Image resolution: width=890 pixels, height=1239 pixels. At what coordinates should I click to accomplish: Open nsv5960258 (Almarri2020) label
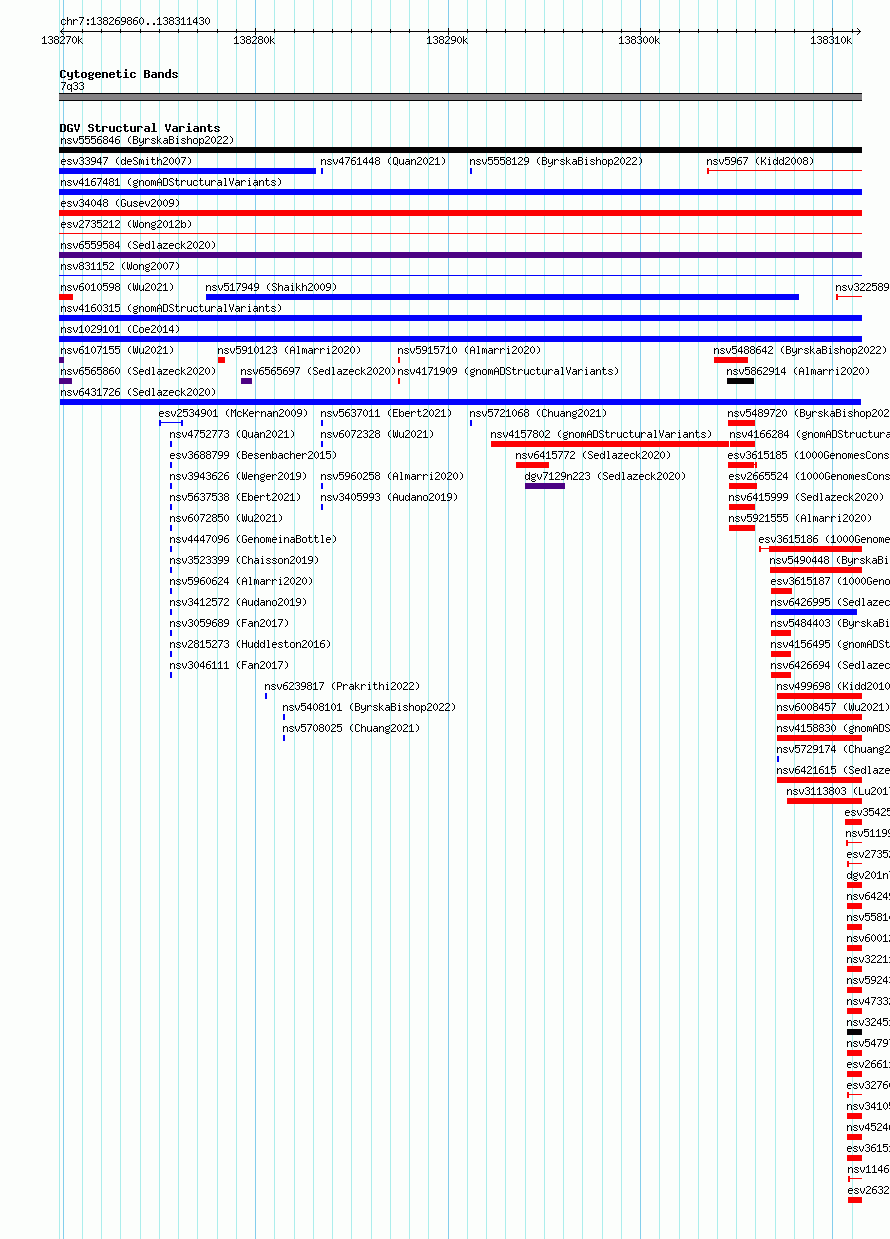(392, 477)
